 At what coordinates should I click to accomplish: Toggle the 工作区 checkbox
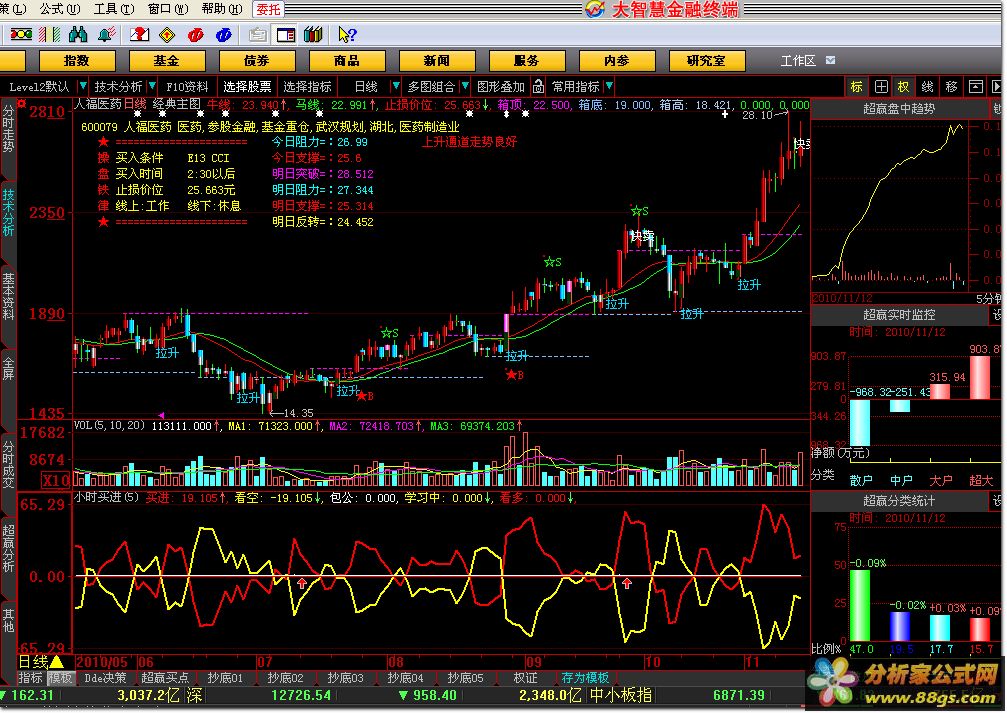830,60
